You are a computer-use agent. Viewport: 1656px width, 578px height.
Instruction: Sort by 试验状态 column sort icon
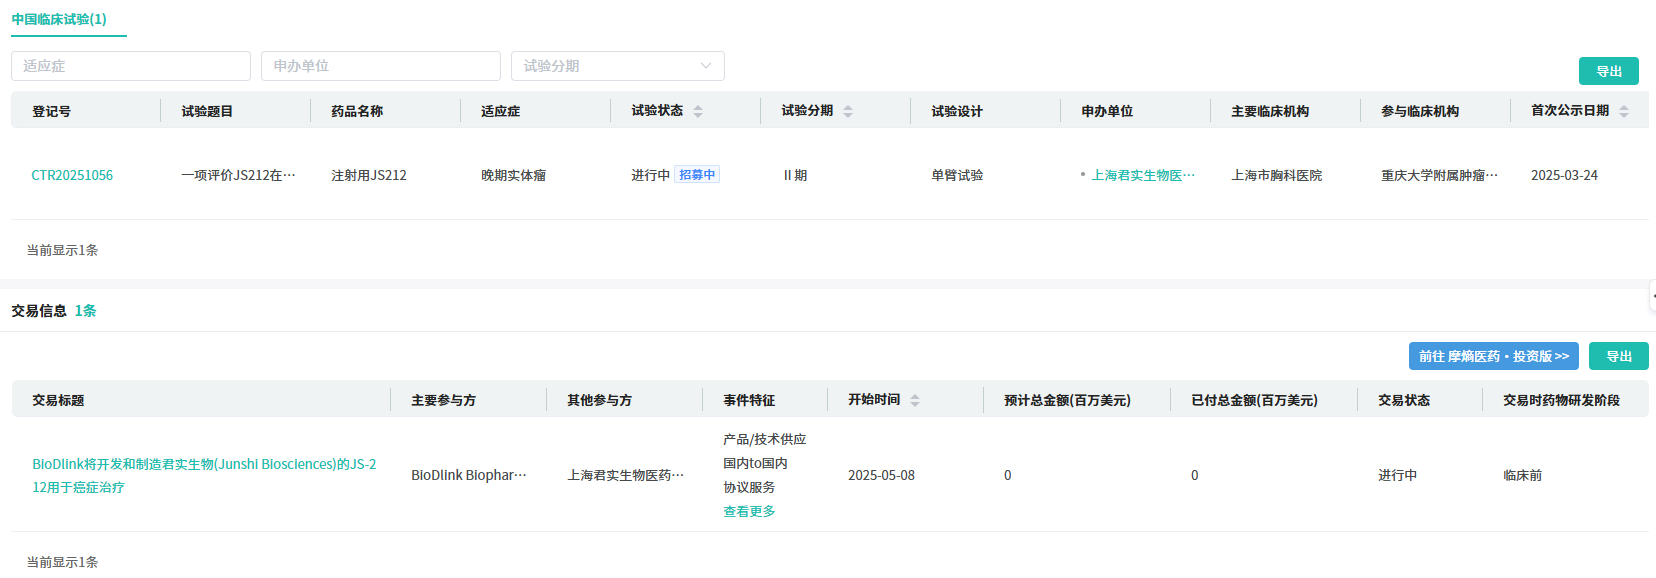point(698,111)
